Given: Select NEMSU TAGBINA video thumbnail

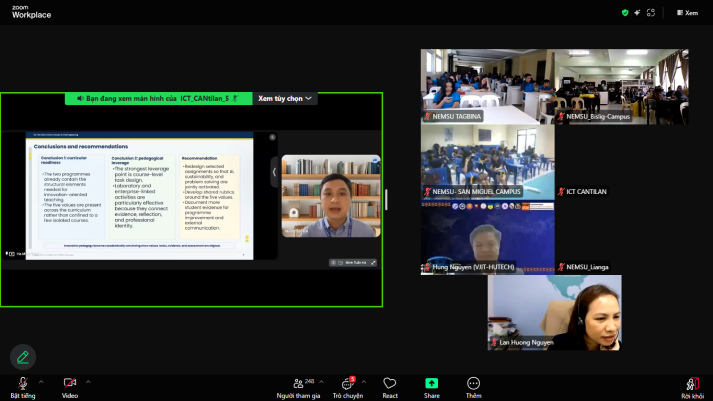Looking at the screenshot, I should [487, 86].
